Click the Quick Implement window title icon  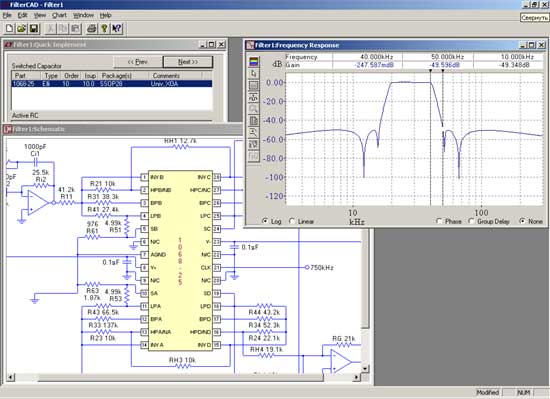coord(8,45)
